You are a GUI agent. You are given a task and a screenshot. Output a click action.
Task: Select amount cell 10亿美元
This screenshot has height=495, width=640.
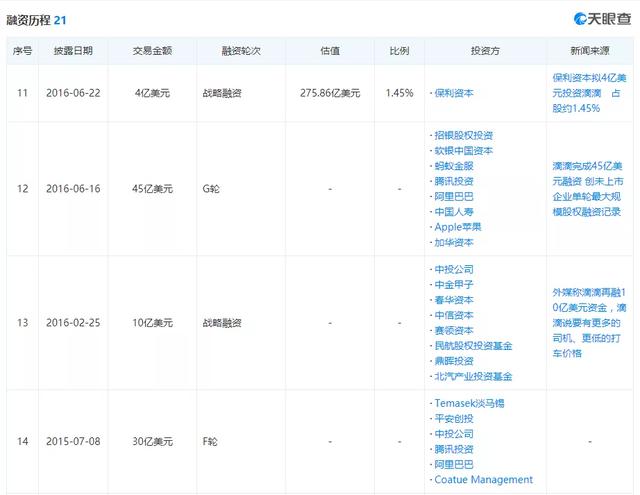tap(152, 323)
